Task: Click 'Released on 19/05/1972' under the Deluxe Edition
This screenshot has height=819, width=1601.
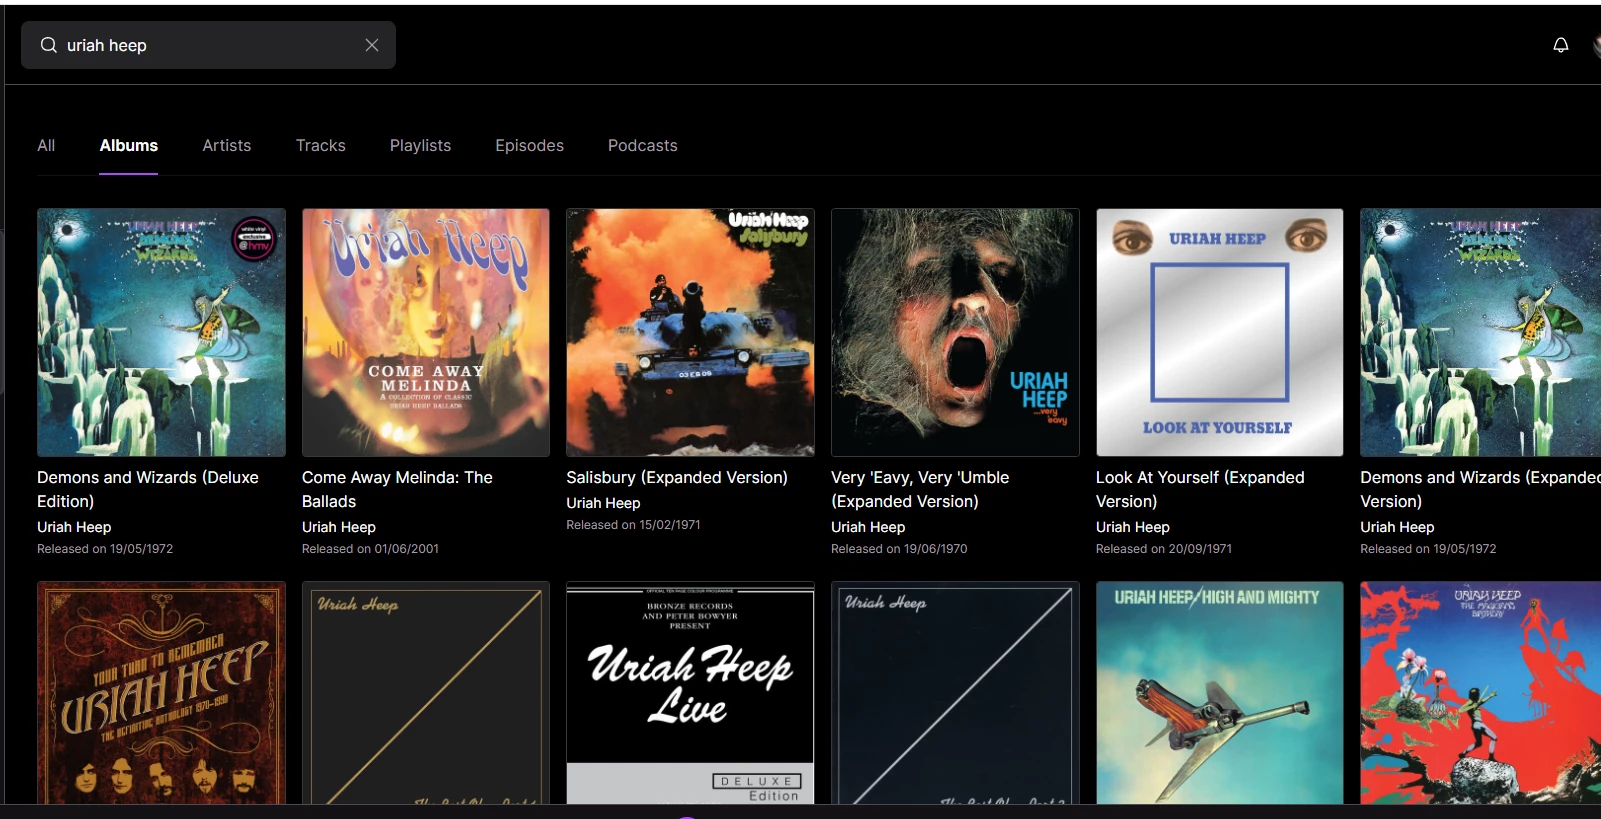Action: tap(105, 549)
